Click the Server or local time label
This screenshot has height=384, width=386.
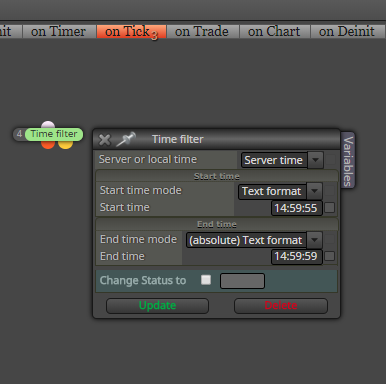pyautogui.click(x=148, y=159)
